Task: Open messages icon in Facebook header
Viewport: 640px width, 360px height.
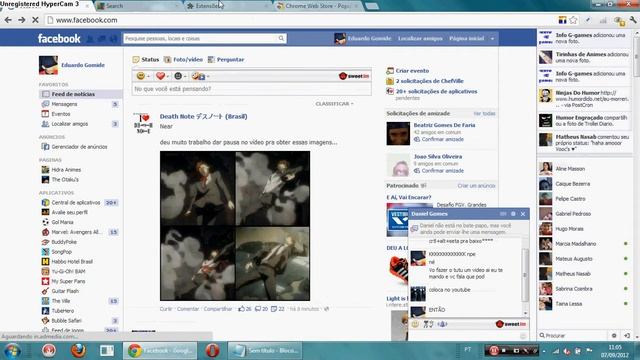Action: 102,39
